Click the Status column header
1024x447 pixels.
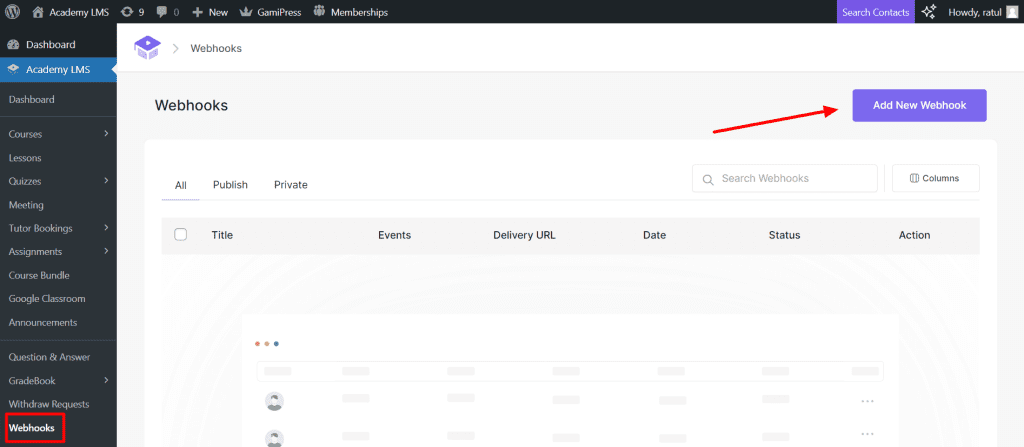[x=784, y=235]
